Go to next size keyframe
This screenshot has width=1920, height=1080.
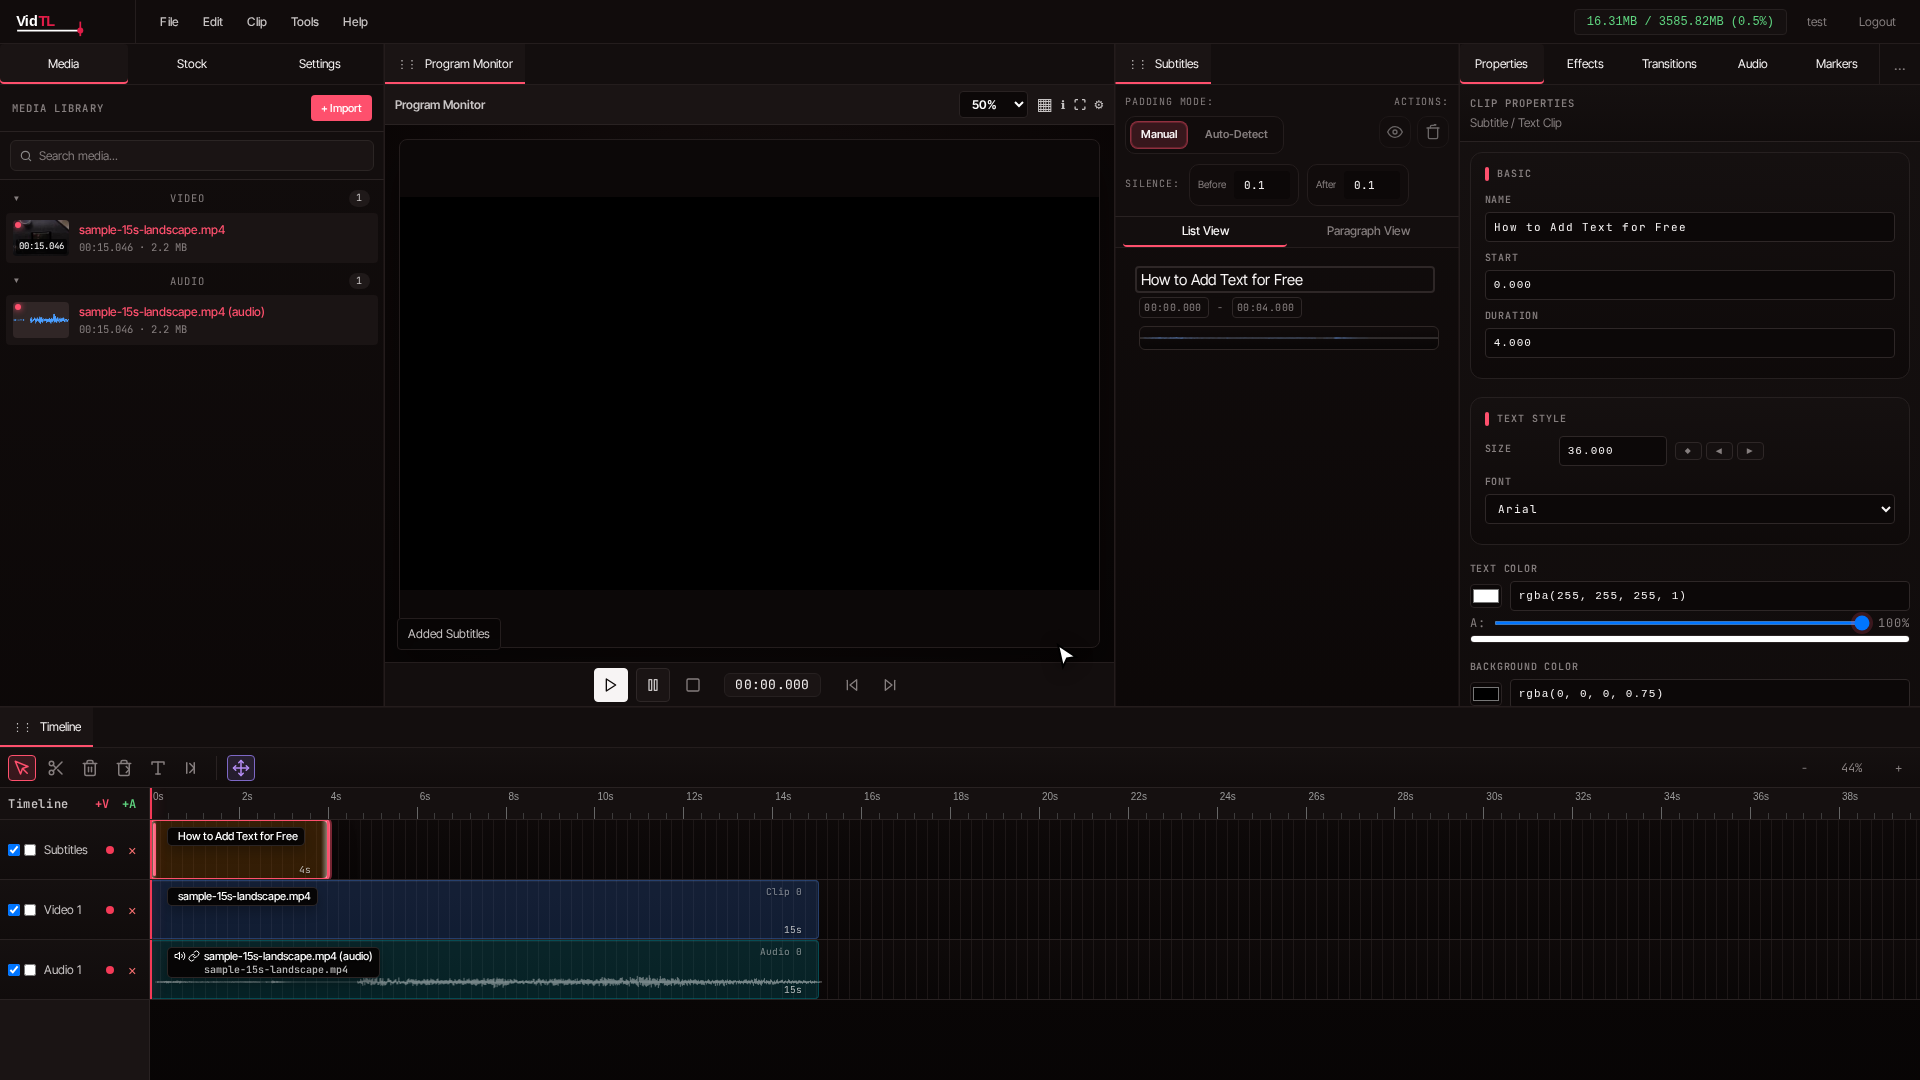[1750, 451]
